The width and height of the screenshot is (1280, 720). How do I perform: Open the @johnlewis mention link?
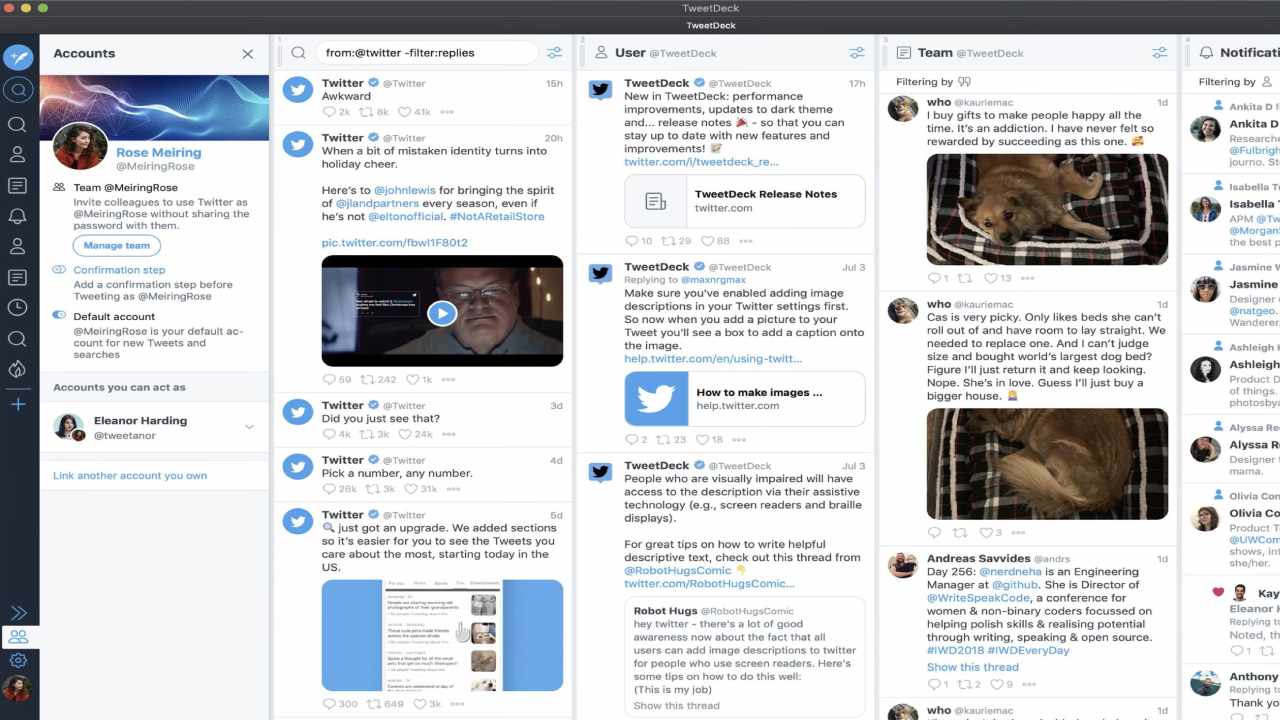pos(405,190)
